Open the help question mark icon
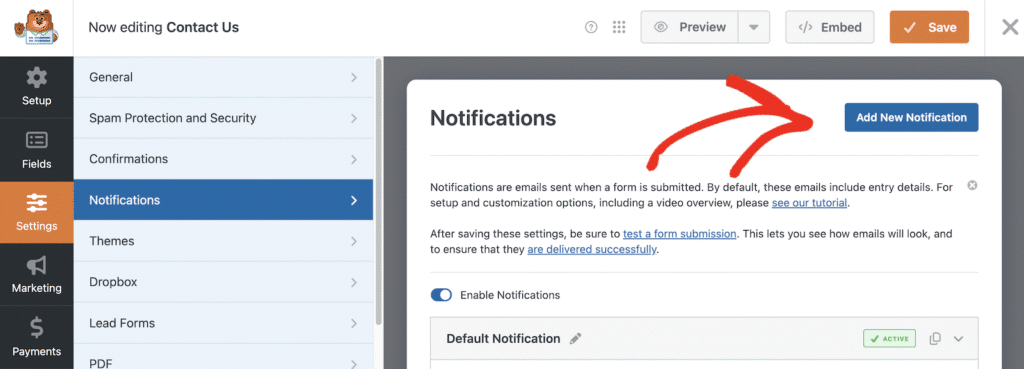 pos(591,27)
